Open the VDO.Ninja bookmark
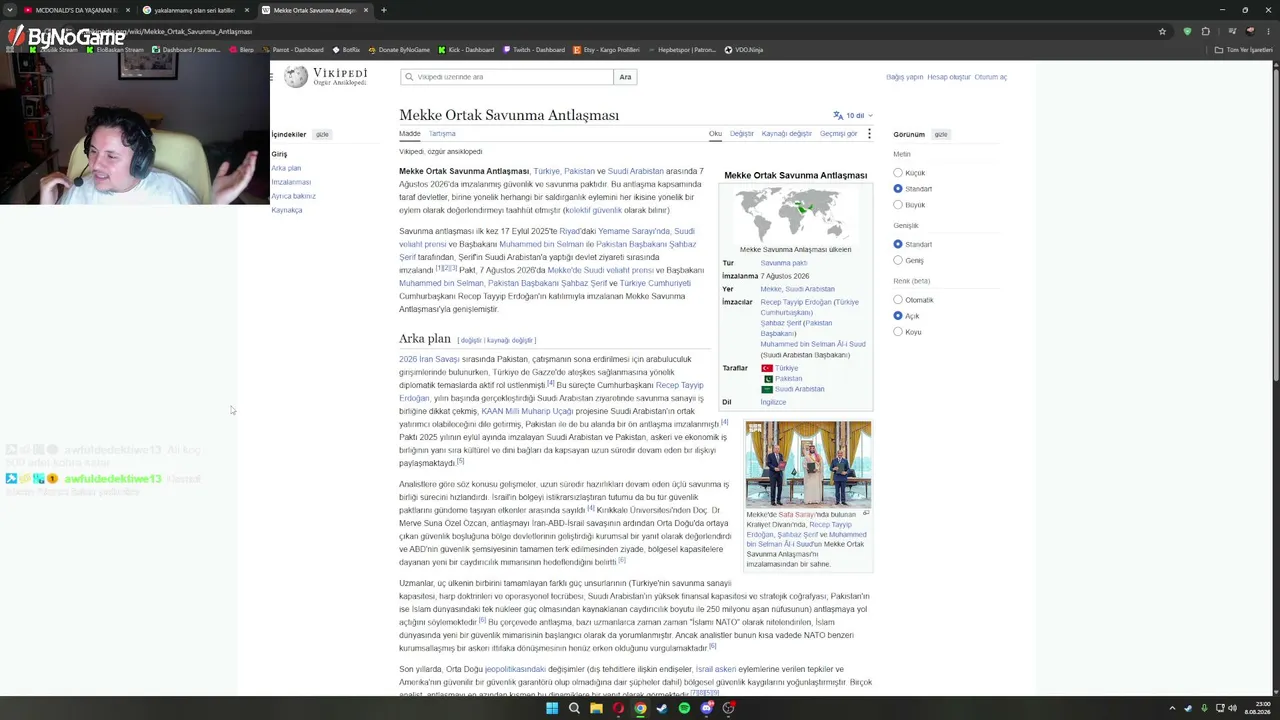 (743, 49)
